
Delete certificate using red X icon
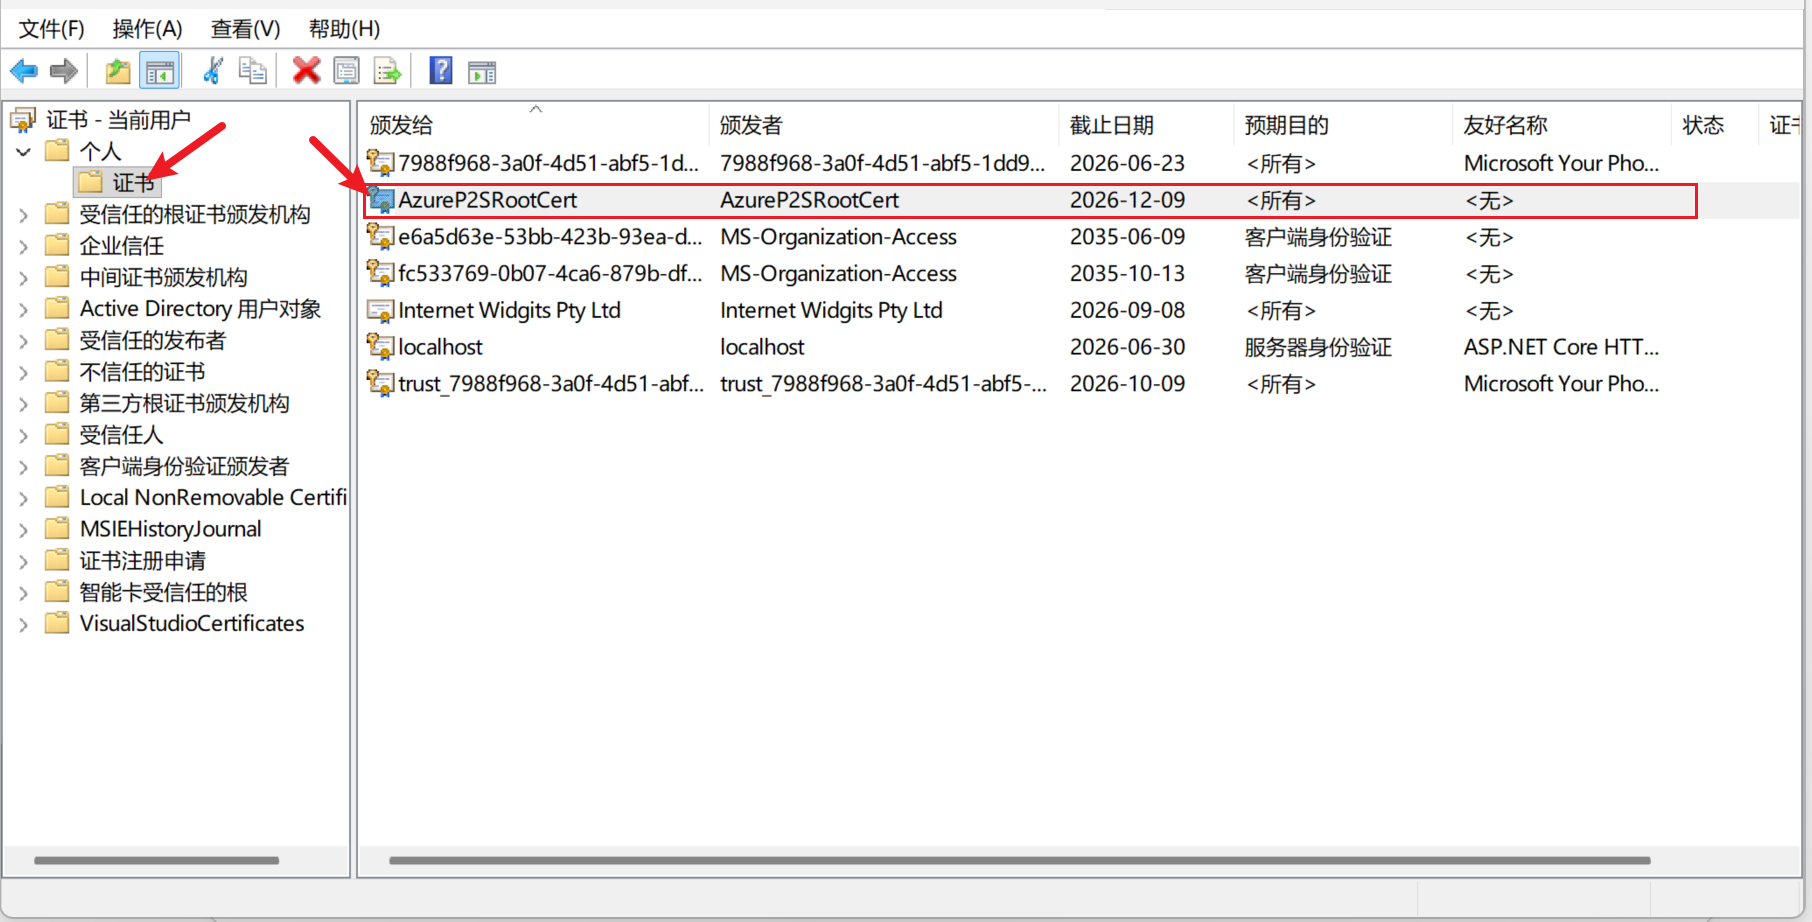[x=306, y=71]
